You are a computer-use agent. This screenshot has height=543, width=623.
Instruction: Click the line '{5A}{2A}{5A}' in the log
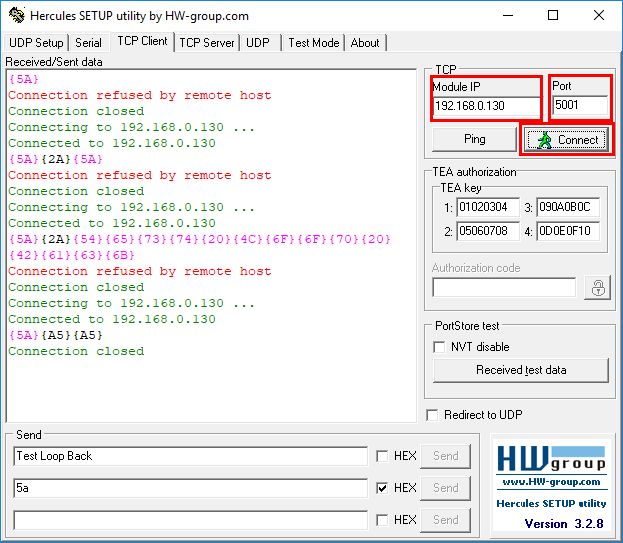click(x=56, y=159)
